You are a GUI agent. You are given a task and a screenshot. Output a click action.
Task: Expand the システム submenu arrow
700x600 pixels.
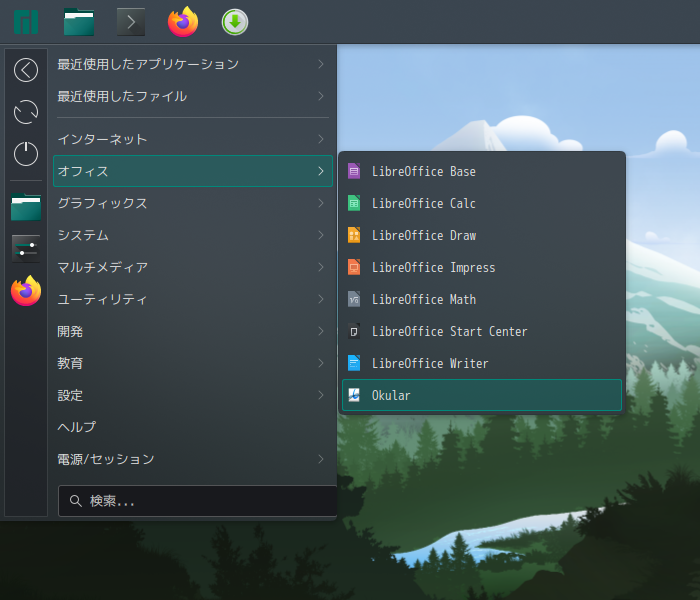(x=321, y=235)
